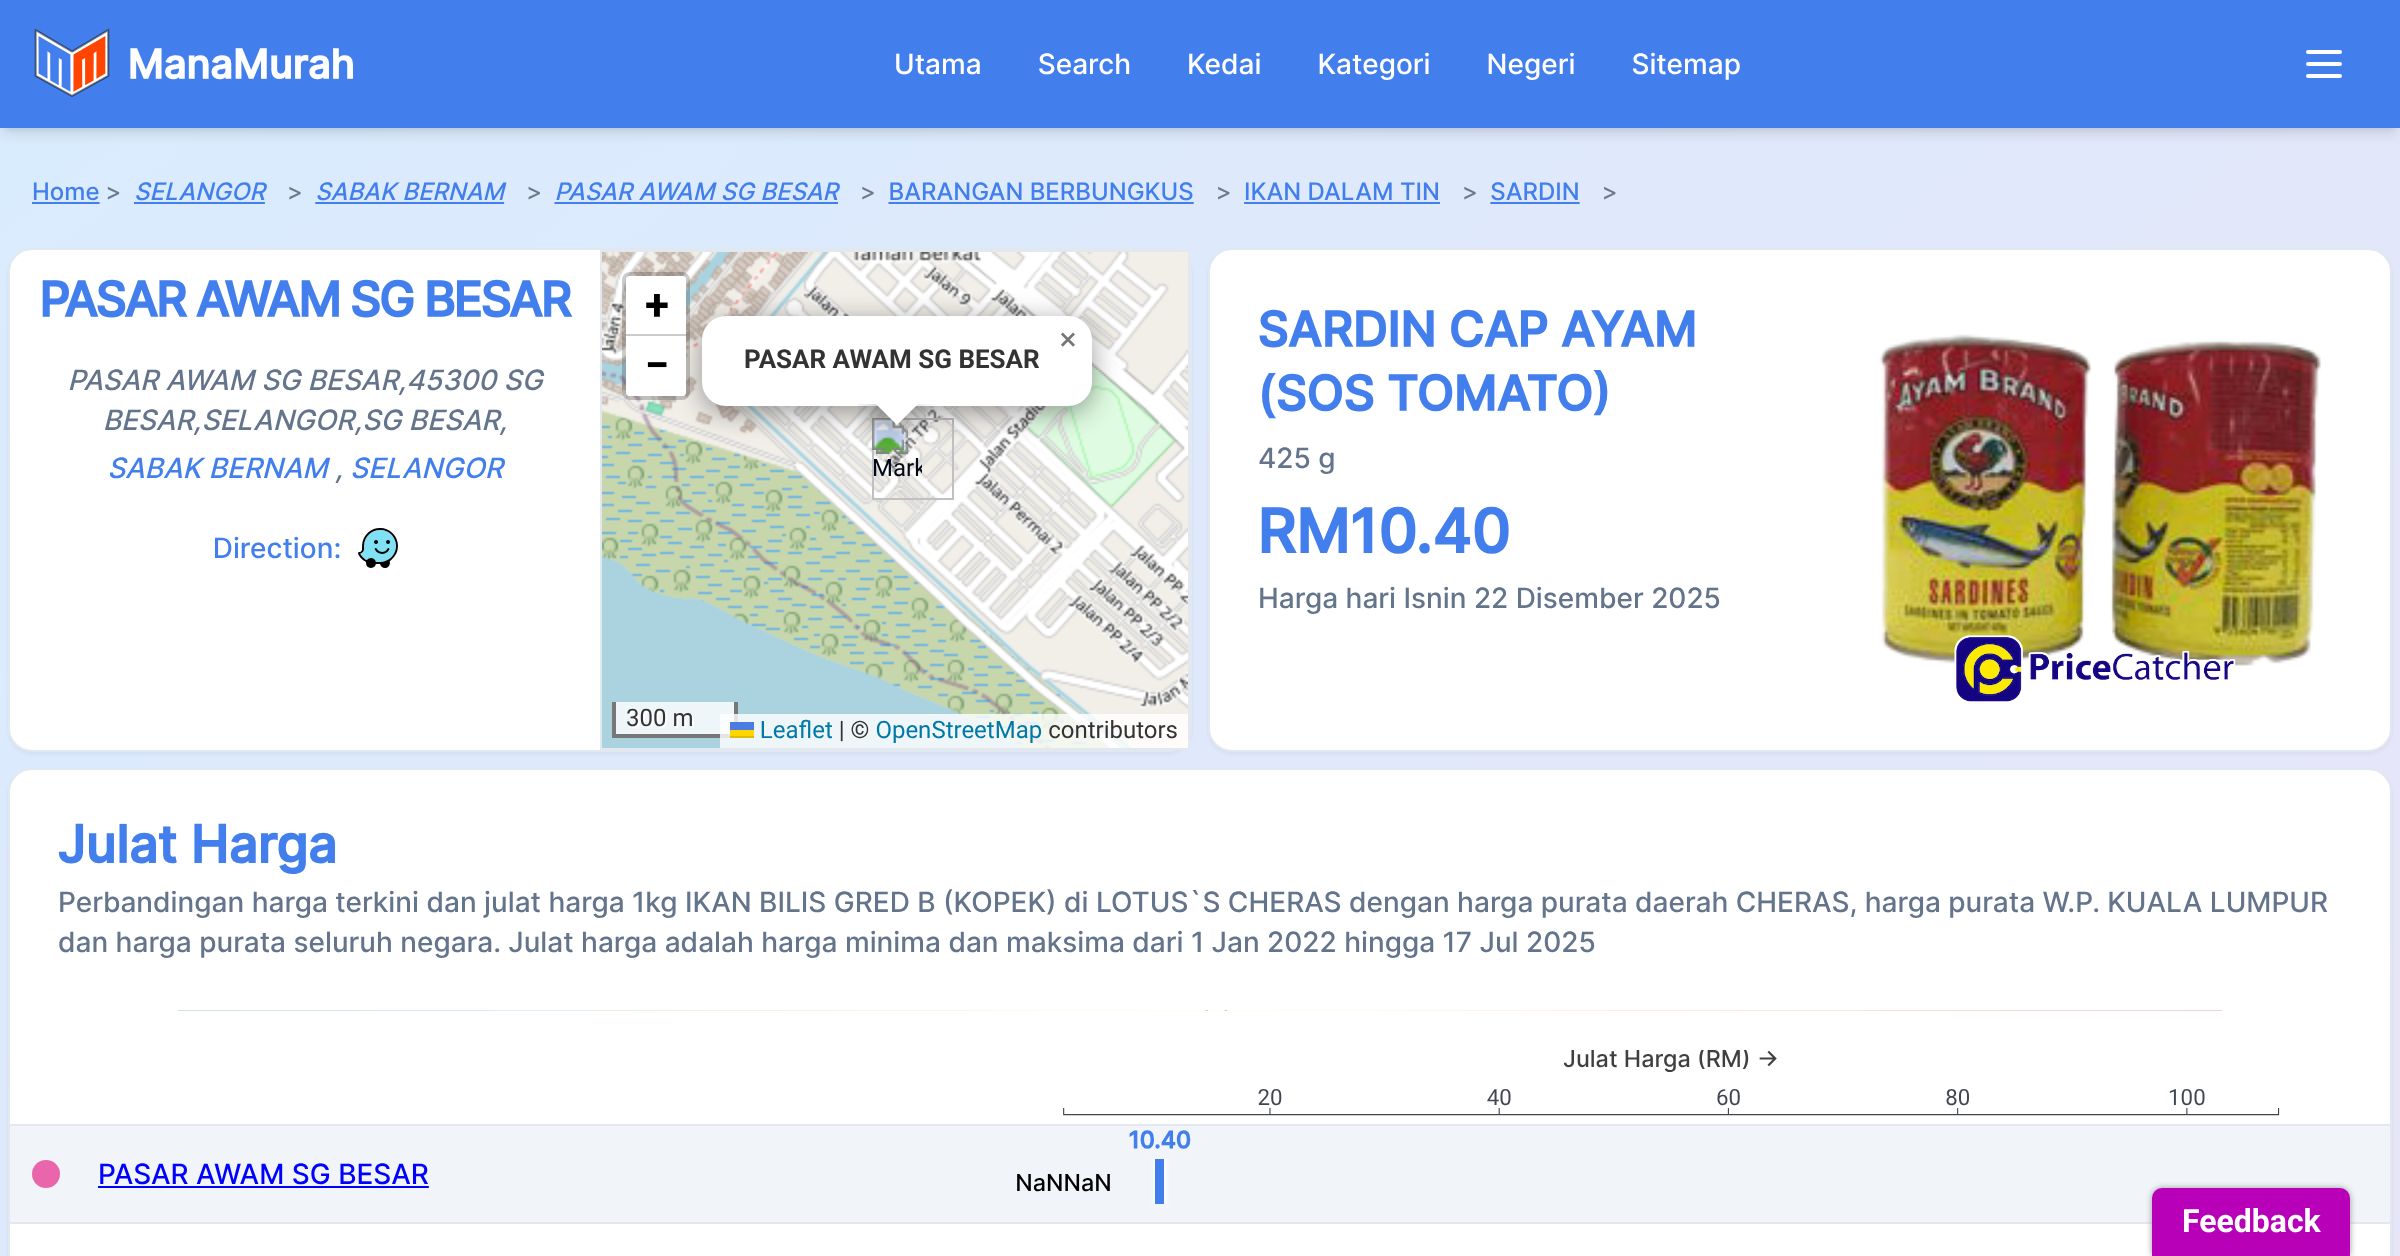2400x1256 pixels.
Task: Open the Negeri menu item
Action: (1530, 64)
